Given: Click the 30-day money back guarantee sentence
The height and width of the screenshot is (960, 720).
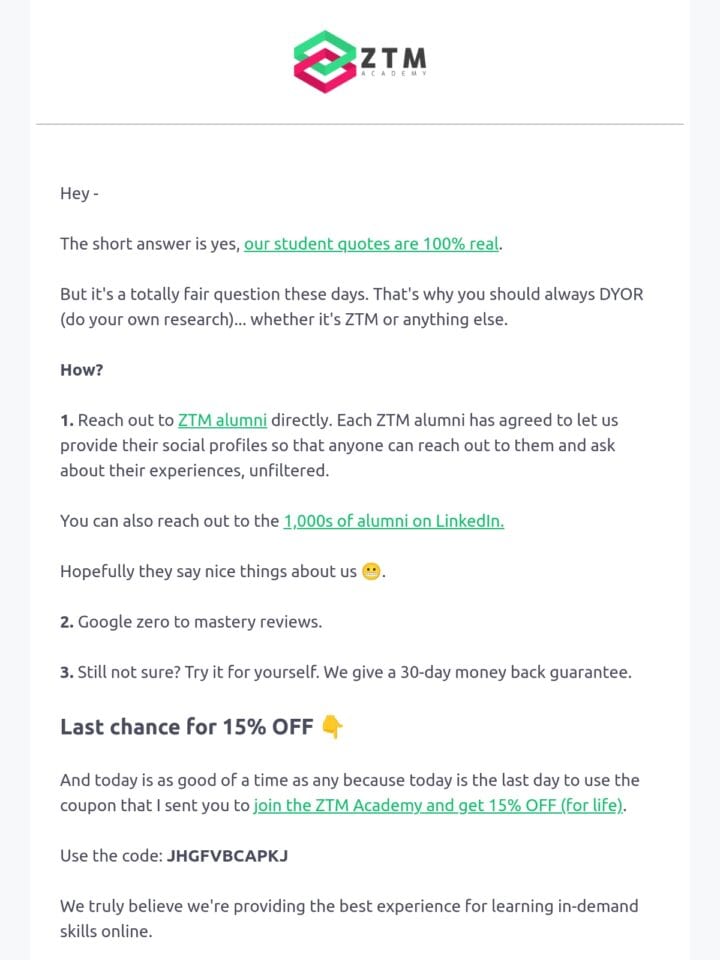Looking at the screenshot, I should coord(346,672).
